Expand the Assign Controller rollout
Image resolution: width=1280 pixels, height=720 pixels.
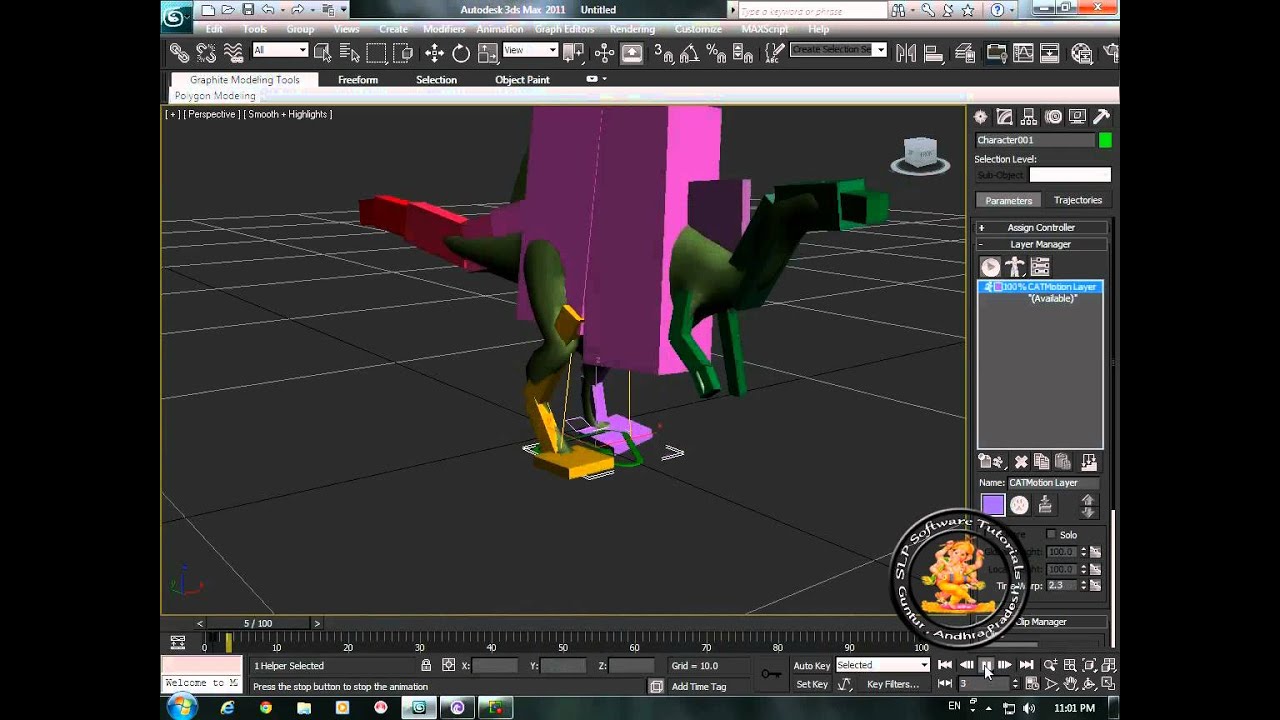click(x=1041, y=228)
